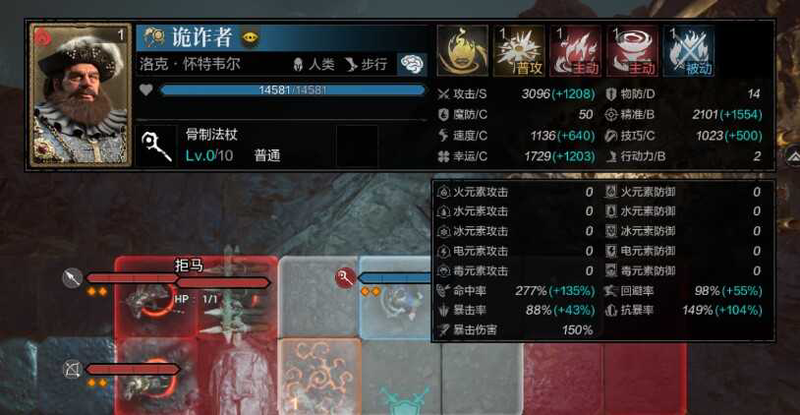The width and height of the screenshot is (800, 415).
Task: Select the orange swirl-patterned battlefield tile
Action: (x=319, y=375)
